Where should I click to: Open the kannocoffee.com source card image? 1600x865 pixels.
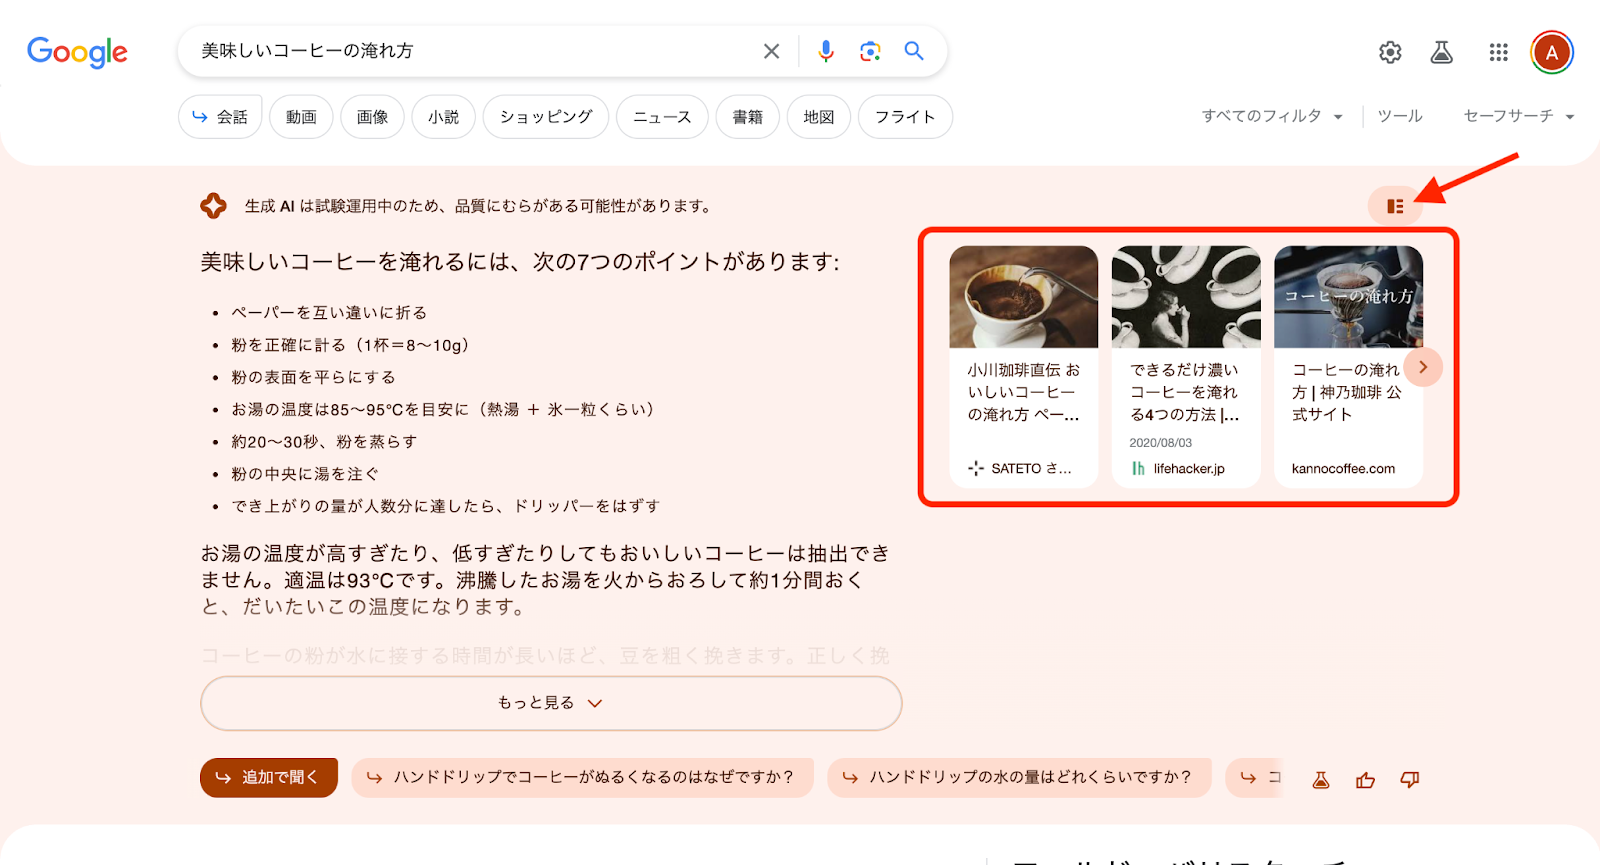point(1348,297)
